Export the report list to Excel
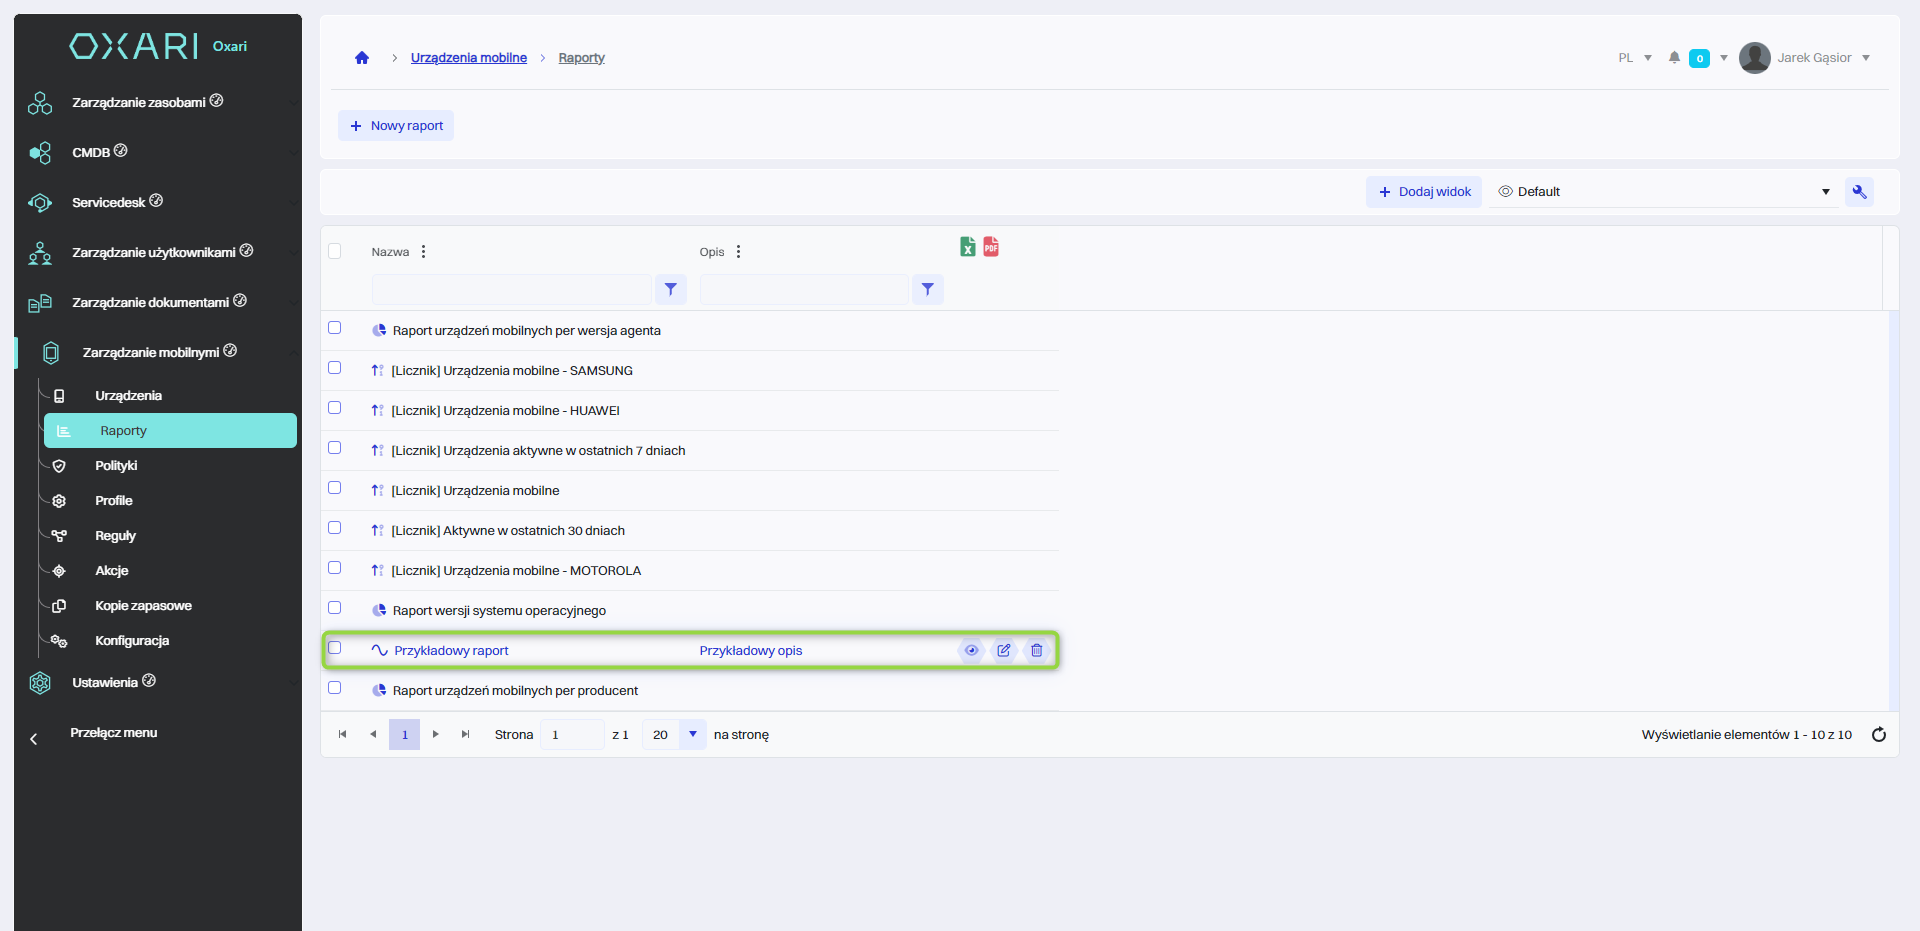The height and width of the screenshot is (931, 1920). (x=967, y=247)
